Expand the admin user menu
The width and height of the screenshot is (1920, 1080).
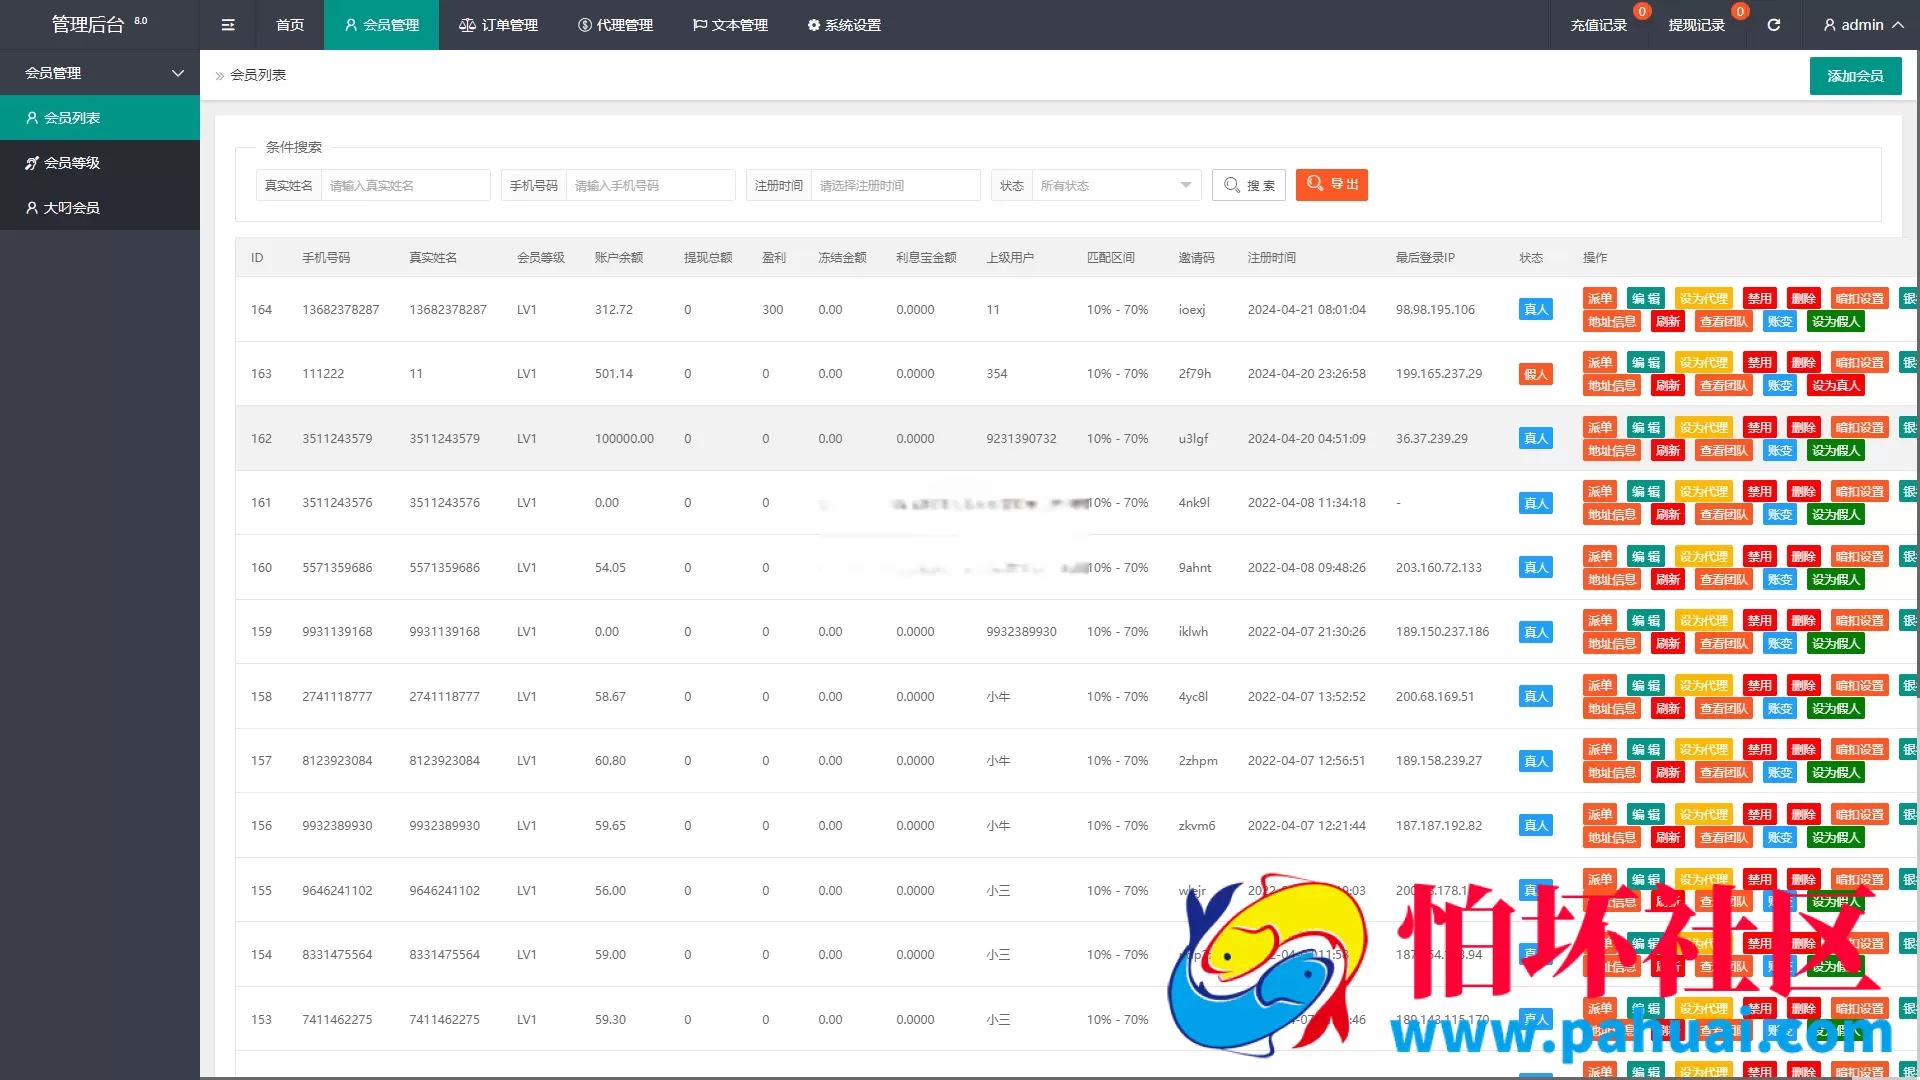point(1862,25)
